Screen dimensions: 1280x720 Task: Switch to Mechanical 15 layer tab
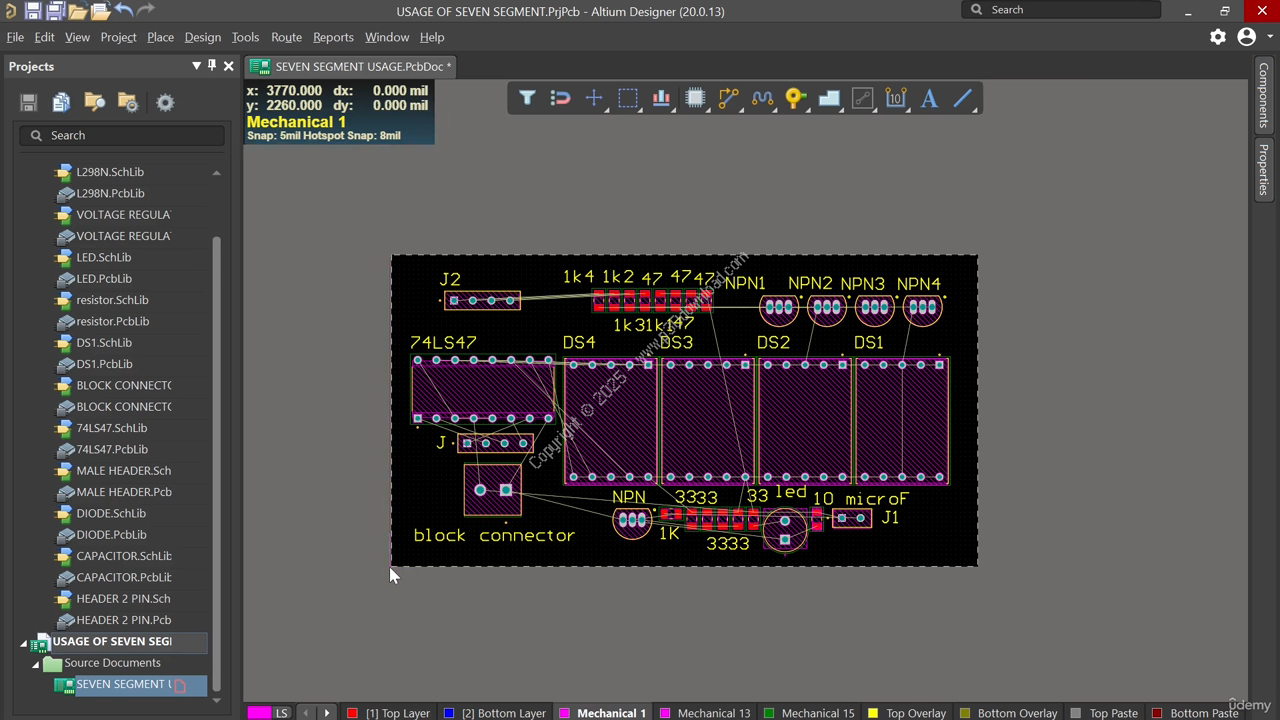(808, 713)
